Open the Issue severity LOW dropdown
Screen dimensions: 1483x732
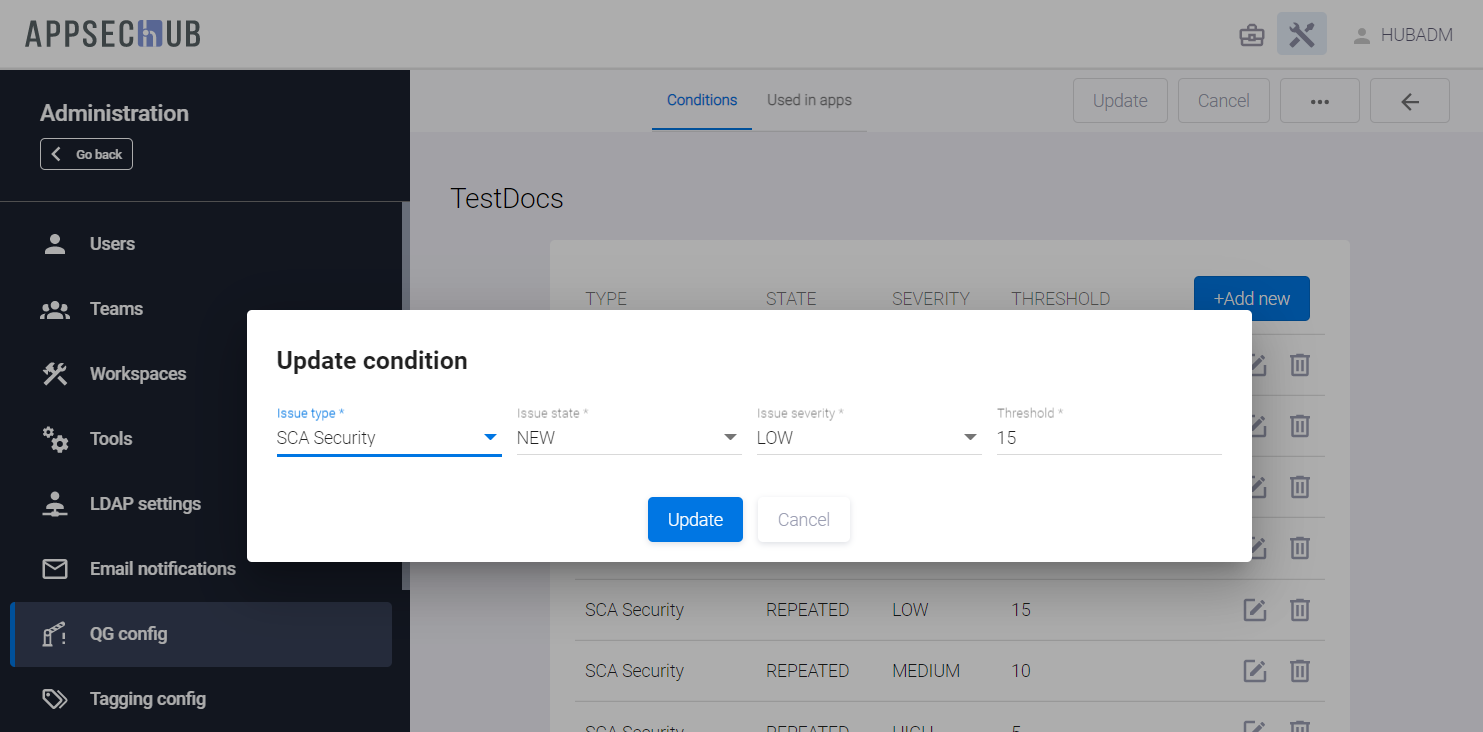point(868,438)
